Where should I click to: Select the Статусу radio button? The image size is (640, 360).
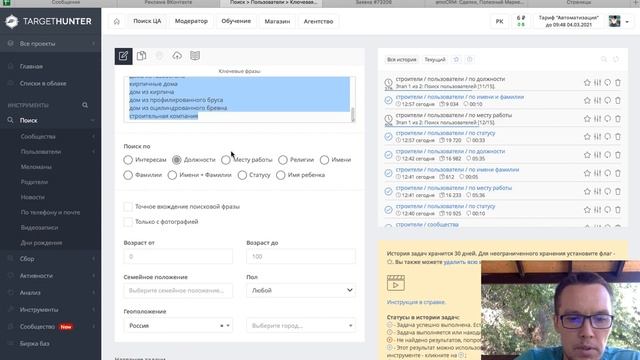point(242,175)
